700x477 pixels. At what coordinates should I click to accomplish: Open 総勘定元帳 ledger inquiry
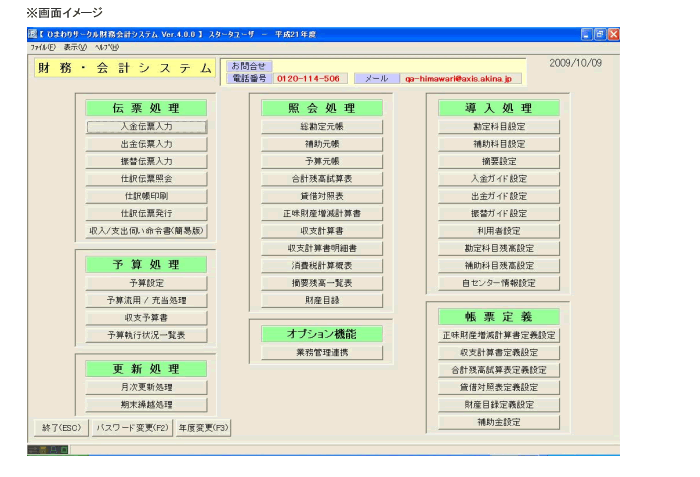[x=322, y=127]
